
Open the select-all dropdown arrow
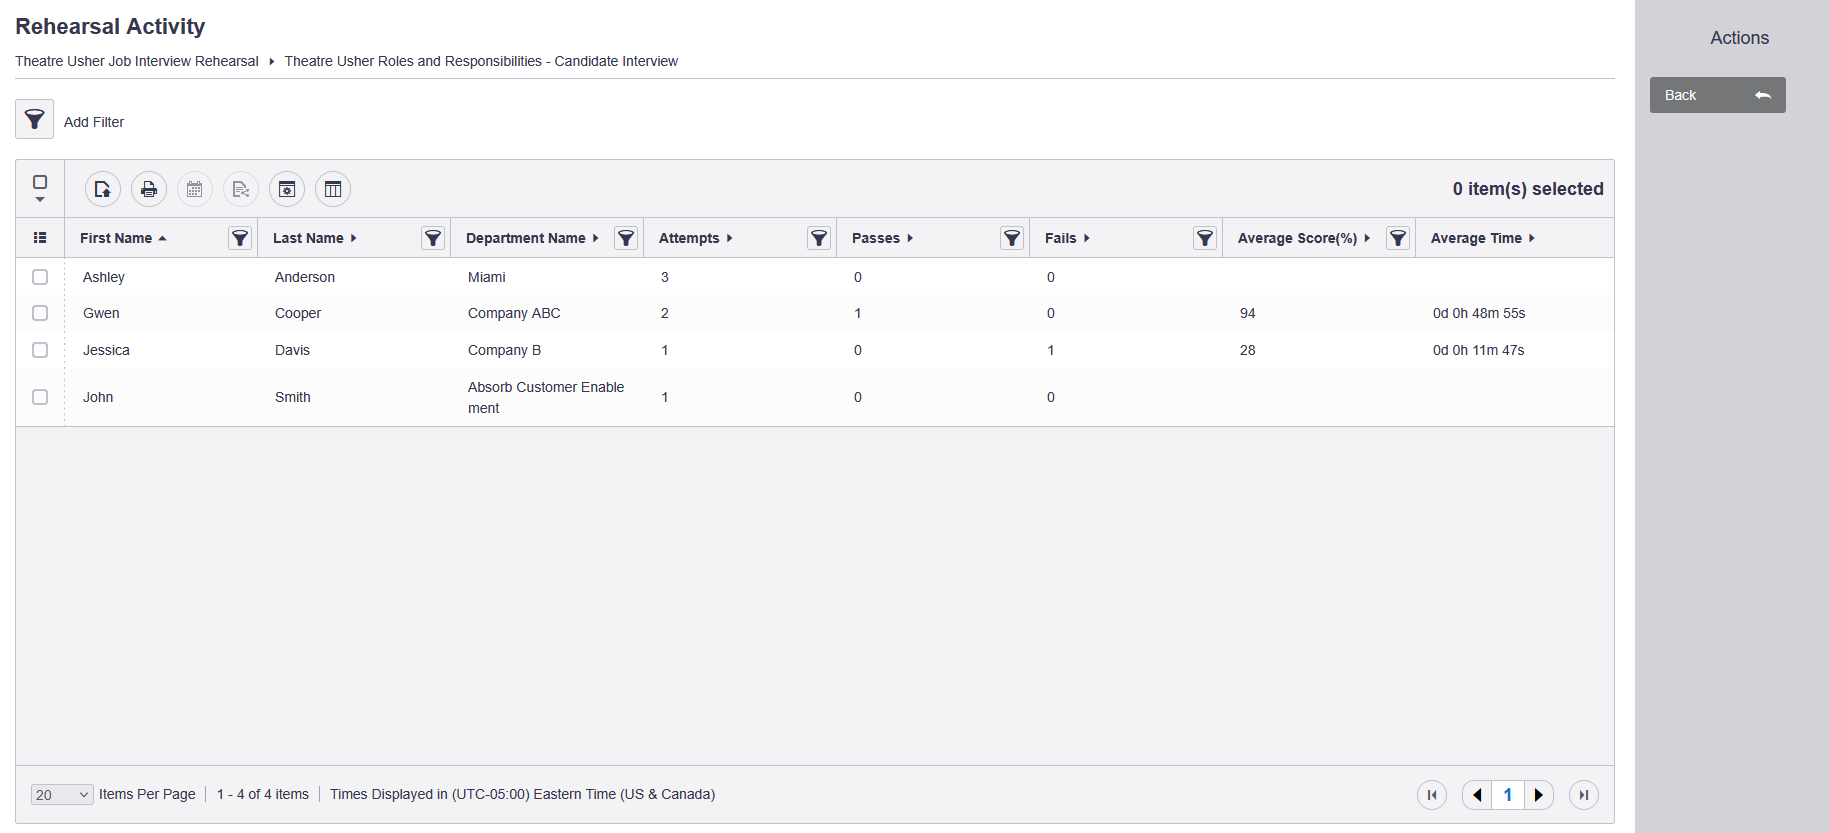pyautogui.click(x=40, y=200)
